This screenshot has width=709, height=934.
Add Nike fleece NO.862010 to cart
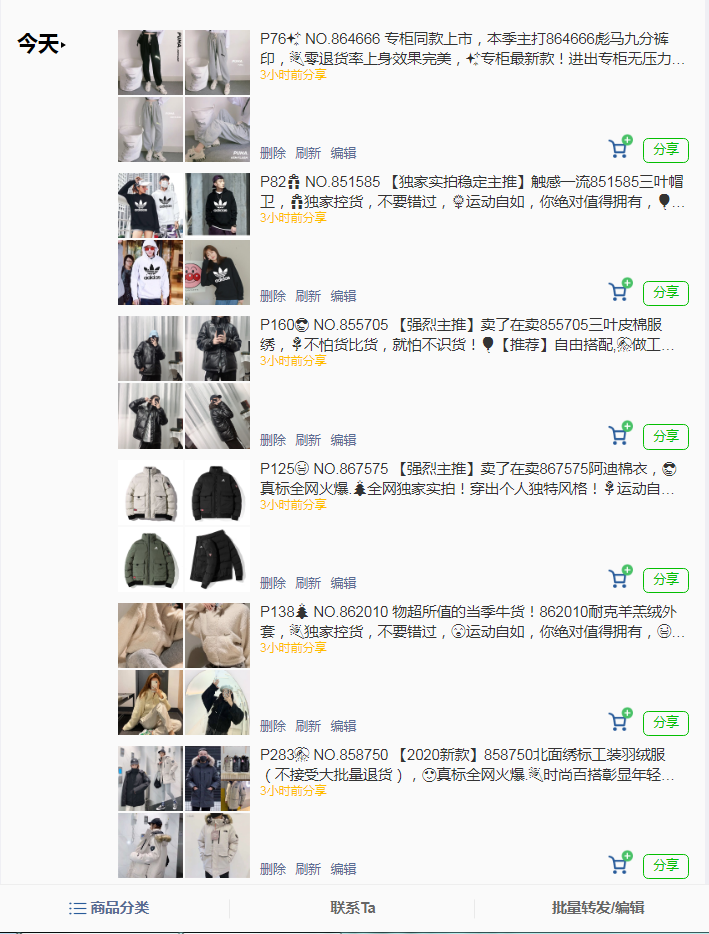click(x=620, y=720)
